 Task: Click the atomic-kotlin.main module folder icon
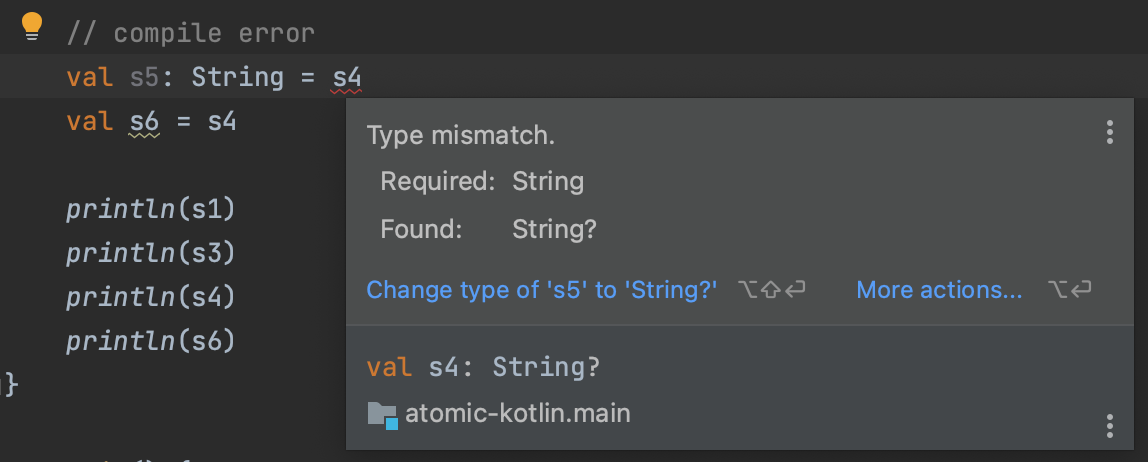point(382,414)
